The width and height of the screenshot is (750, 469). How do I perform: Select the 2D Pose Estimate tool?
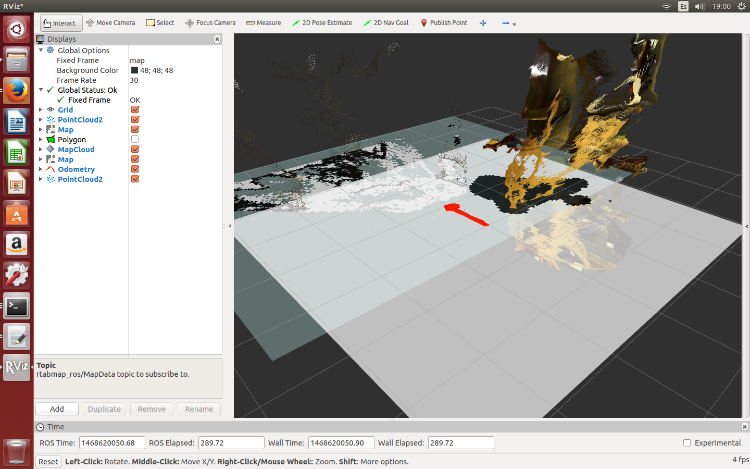pyautogui.click(x=323, y=22)
